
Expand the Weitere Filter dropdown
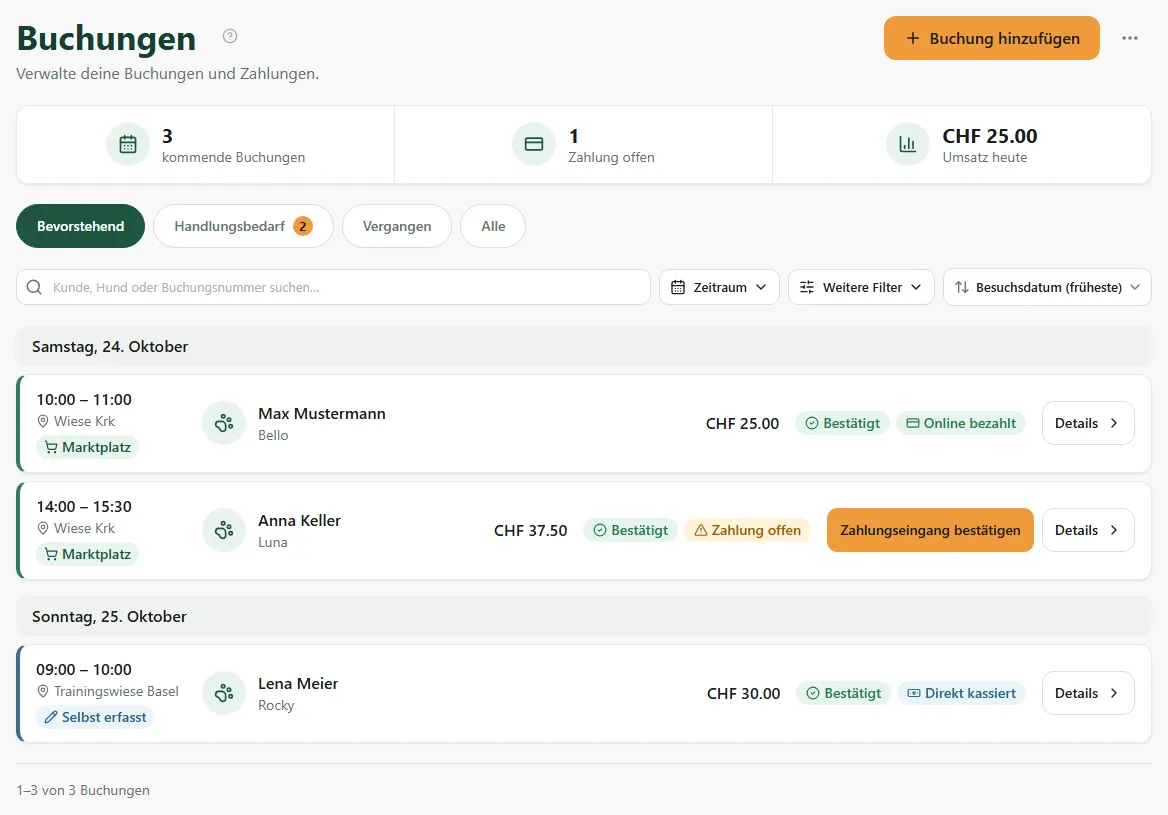point(861,288)
